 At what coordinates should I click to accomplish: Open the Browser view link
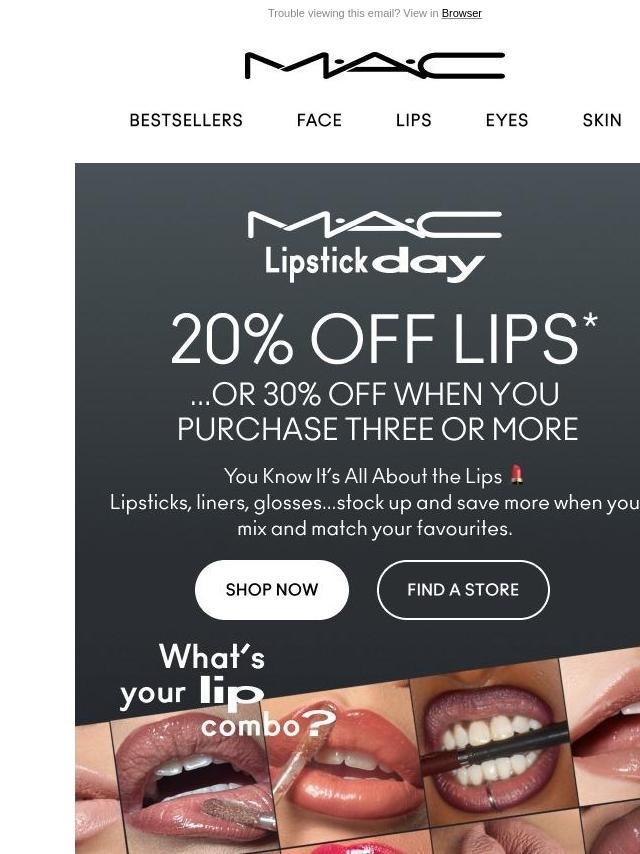[461, 13]
